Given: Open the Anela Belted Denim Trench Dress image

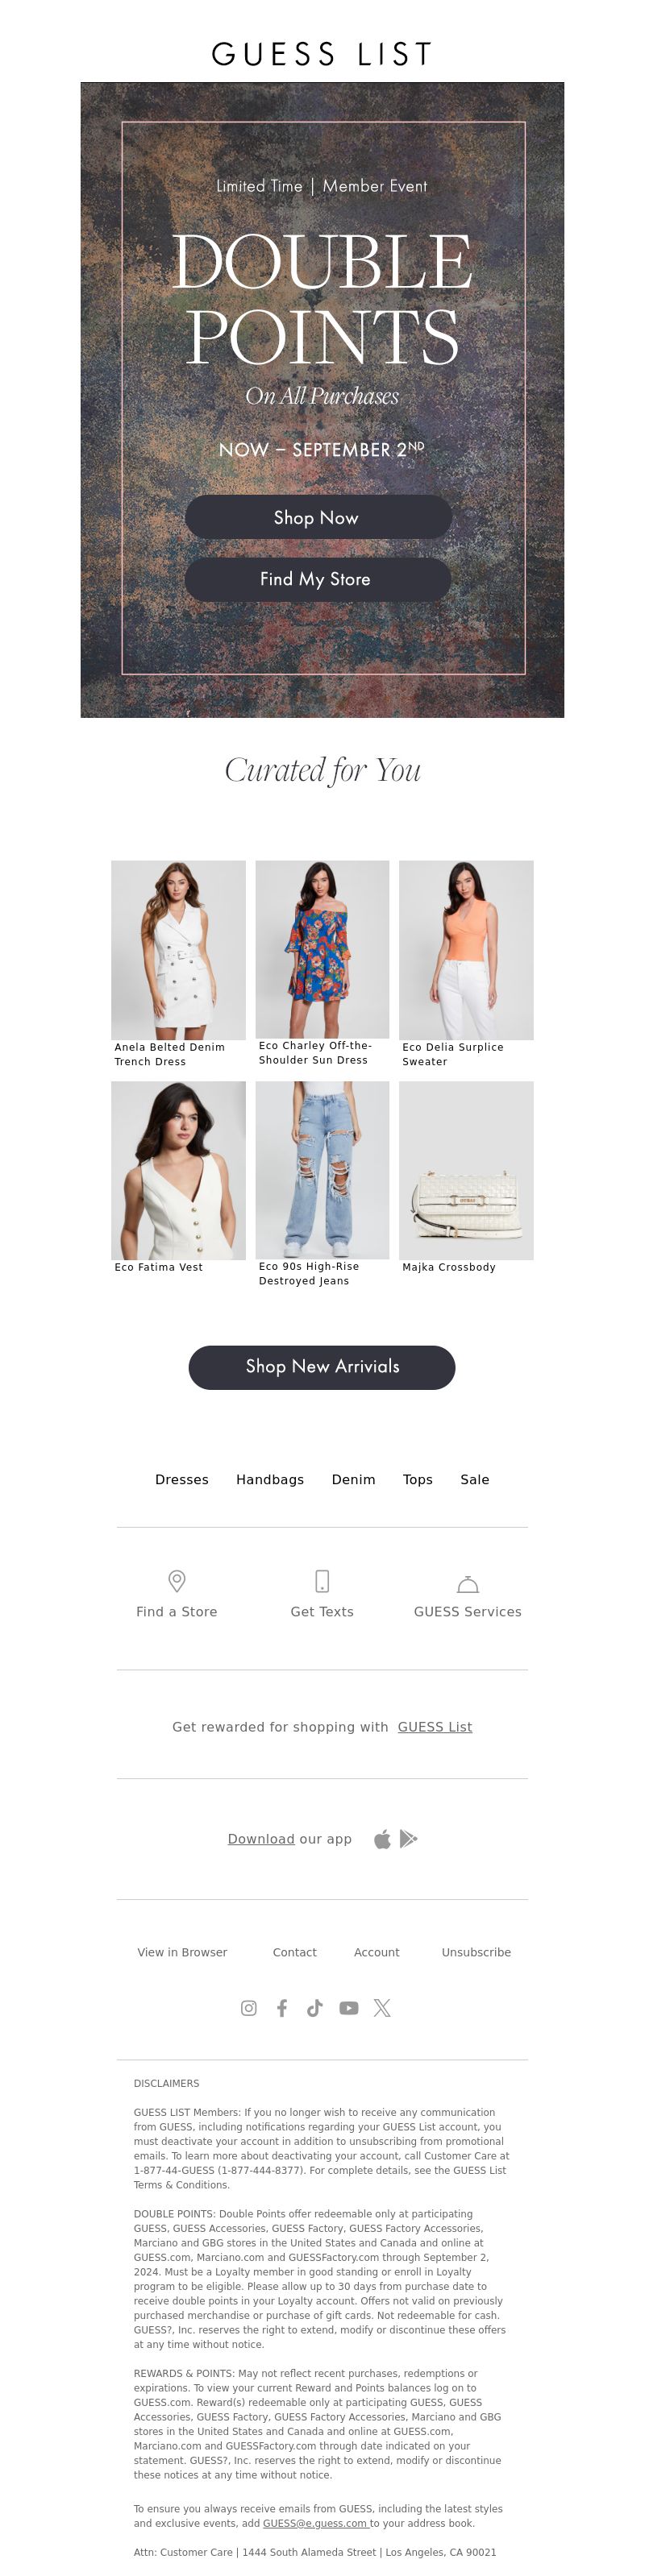Looking at the screenshot, I should coord(178,950).
